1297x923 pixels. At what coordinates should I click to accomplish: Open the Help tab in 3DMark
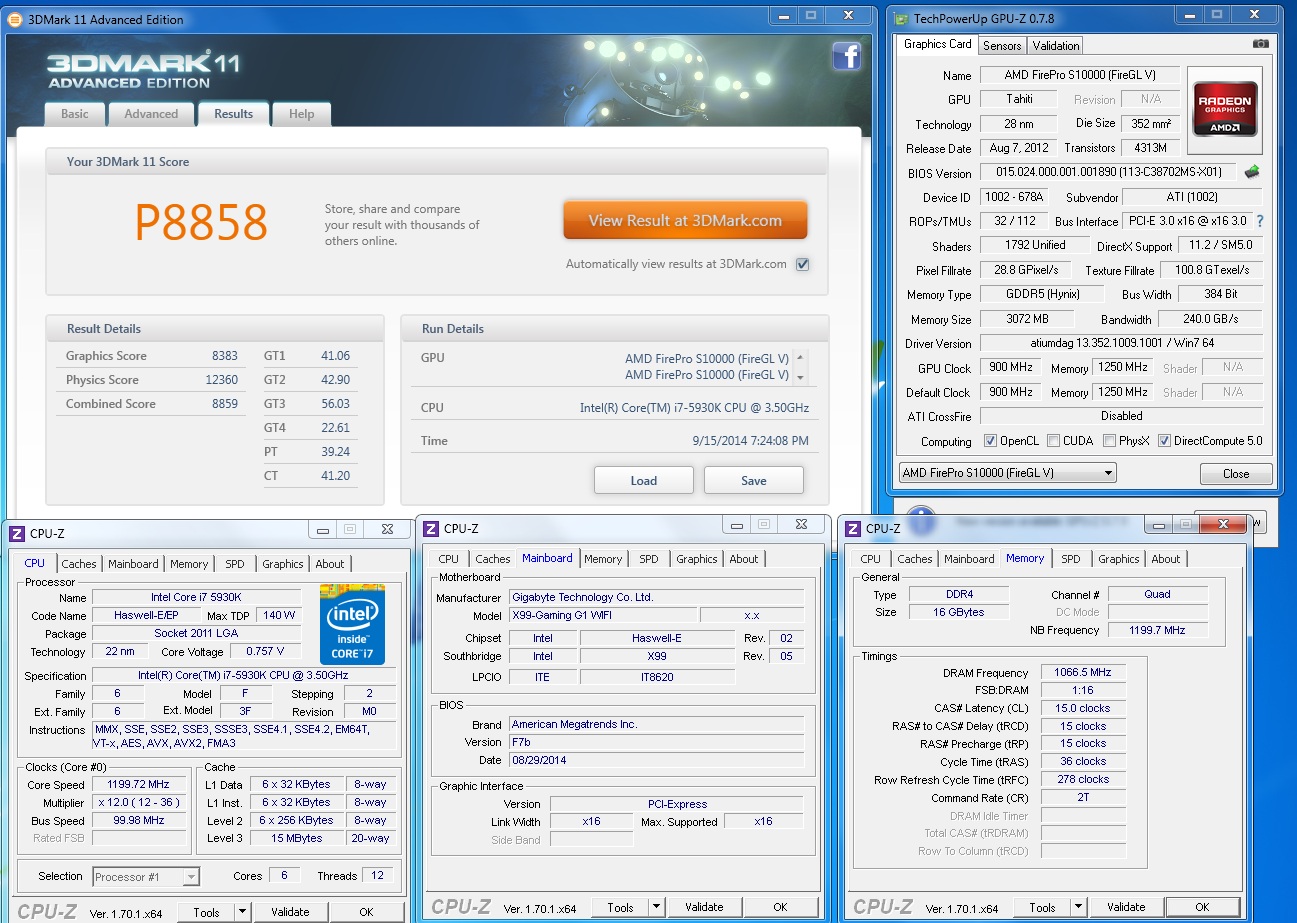302,114
